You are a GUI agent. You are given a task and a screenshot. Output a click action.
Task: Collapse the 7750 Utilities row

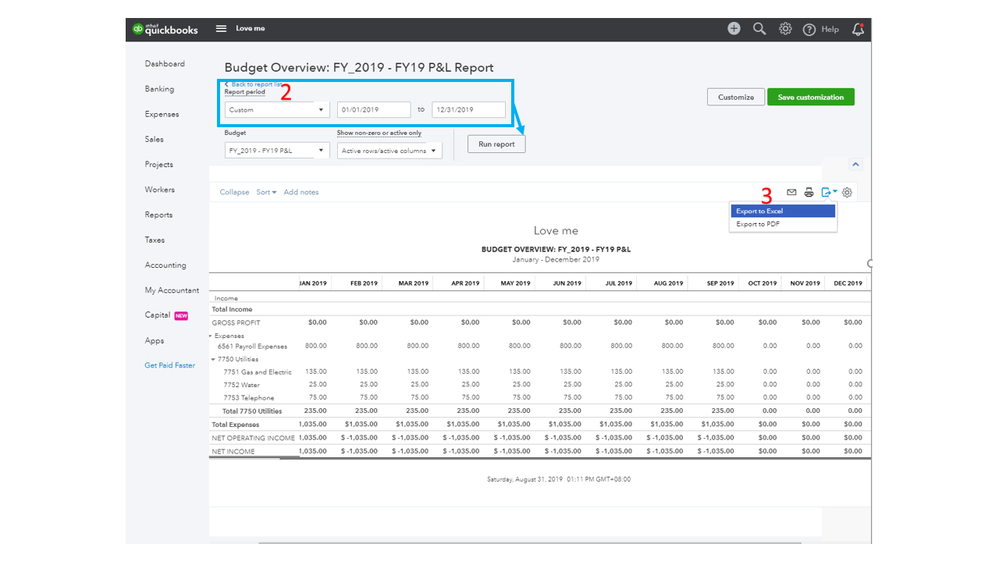coord(213,359)
